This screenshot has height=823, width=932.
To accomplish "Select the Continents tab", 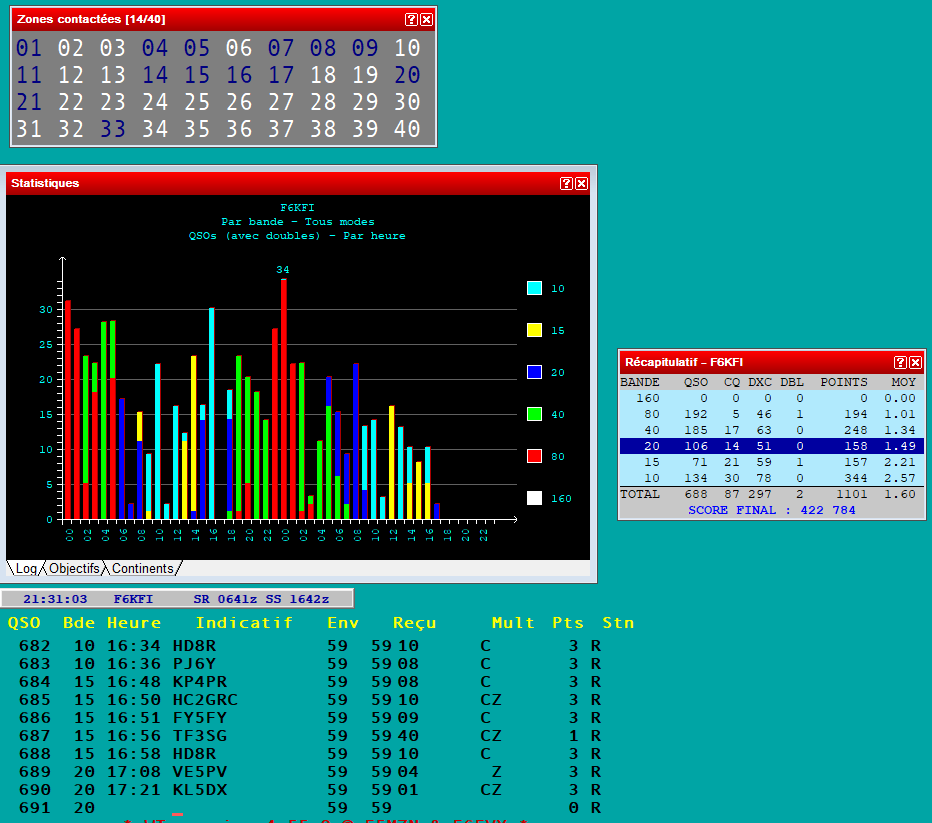I will [x=142, y=569].
